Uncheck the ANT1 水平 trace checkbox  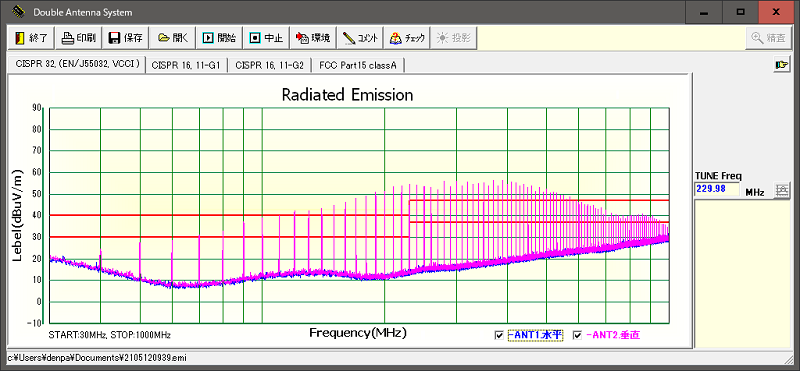(499, 335)
